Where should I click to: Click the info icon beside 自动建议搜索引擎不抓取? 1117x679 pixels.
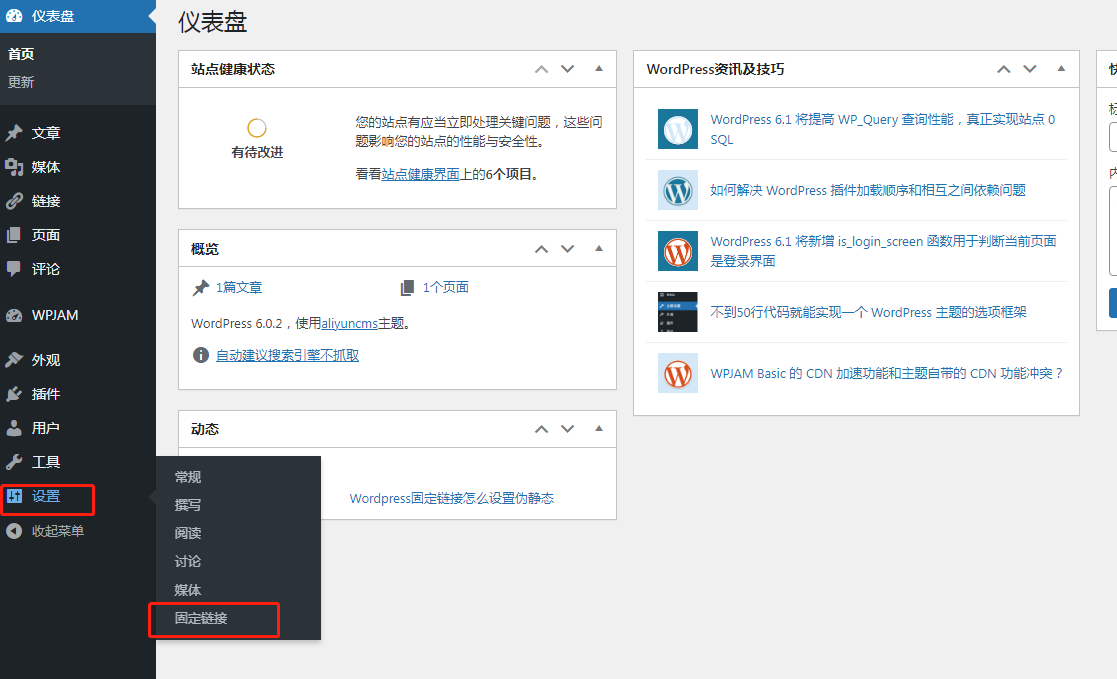pyautogui.click(x=201, y=355)
